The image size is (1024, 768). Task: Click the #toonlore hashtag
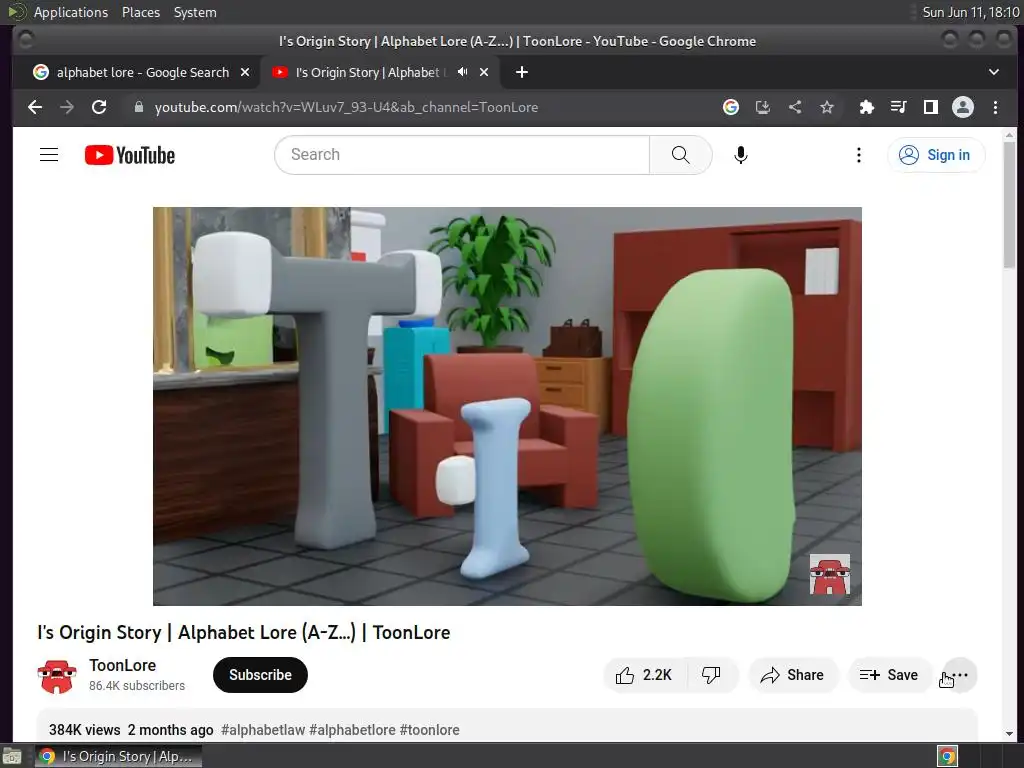pyautogui.click(x=429, y=729)
